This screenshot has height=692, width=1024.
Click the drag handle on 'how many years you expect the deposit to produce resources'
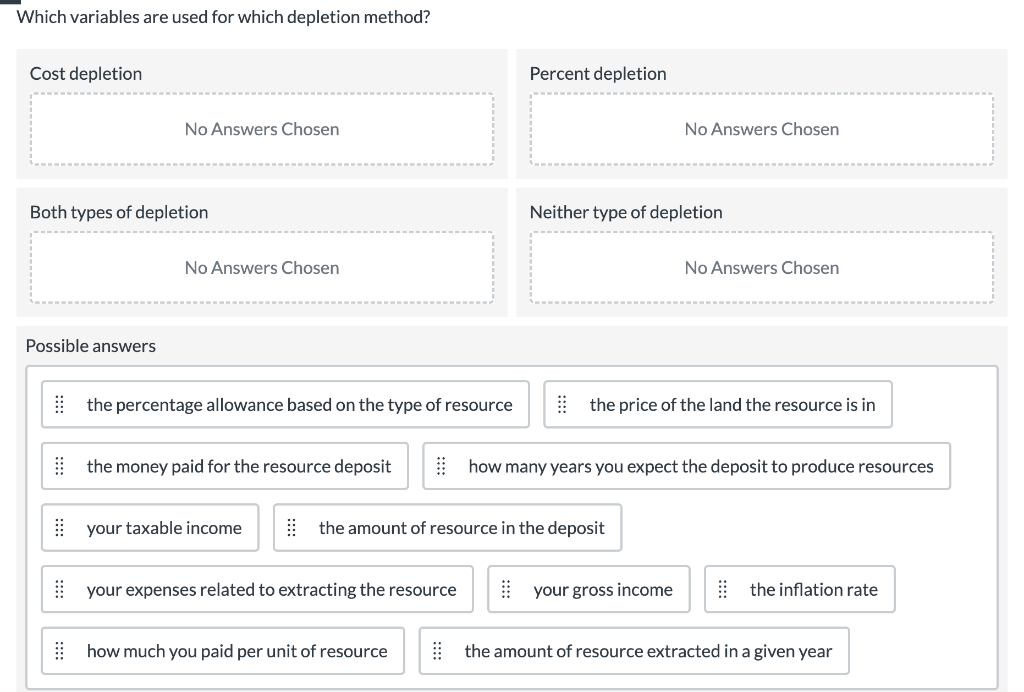(x=440, y=466)
